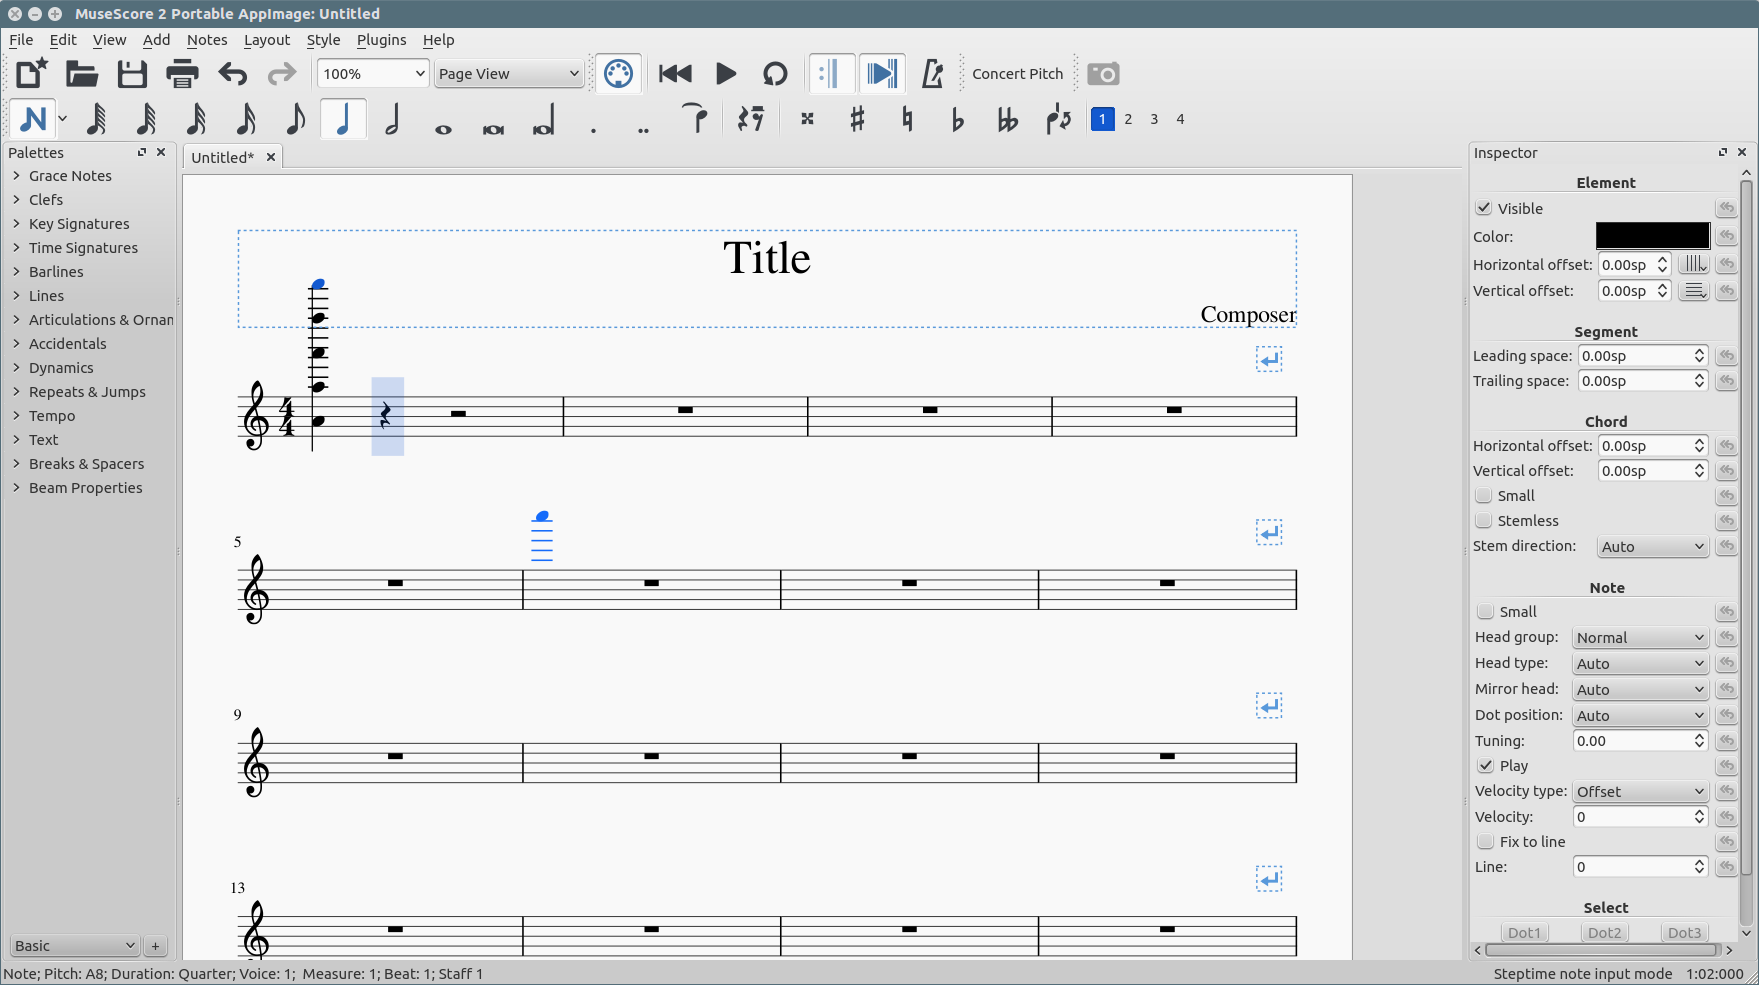Open the Stem direction dropdown
This screenshot has width=1759, height=985.
(1652, 547)
